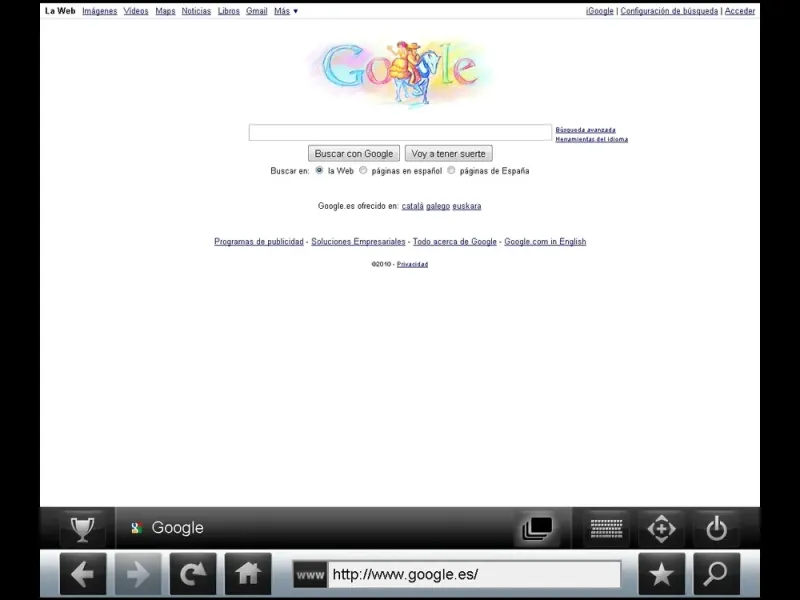Activate the pan/move navigation icon

661,529
